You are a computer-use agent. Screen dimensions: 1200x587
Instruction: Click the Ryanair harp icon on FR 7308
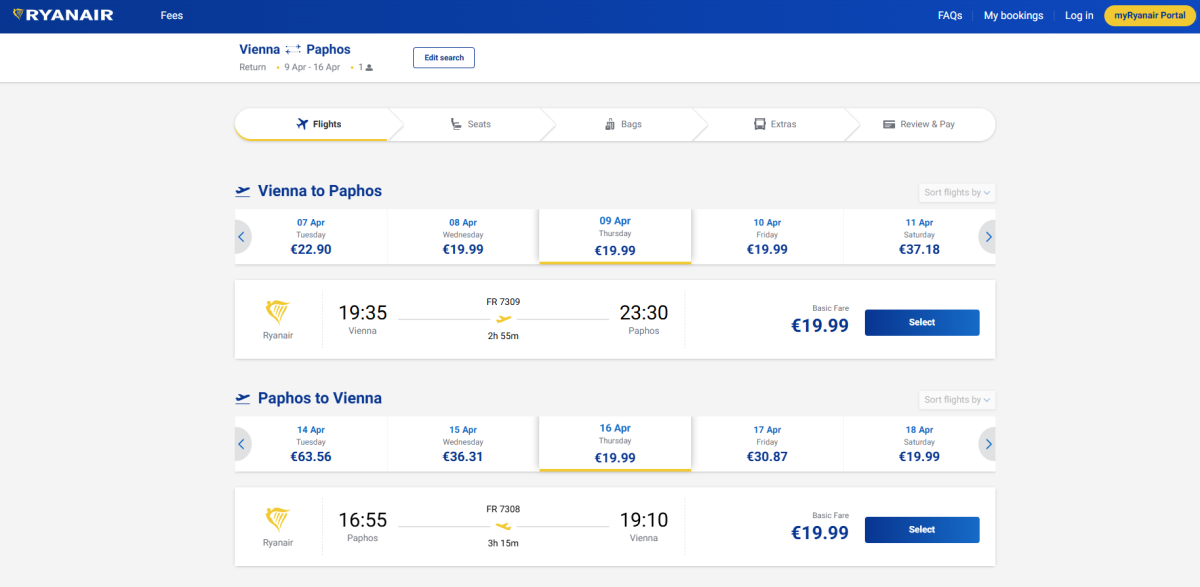pyautogui.click(x=278, y=519)
